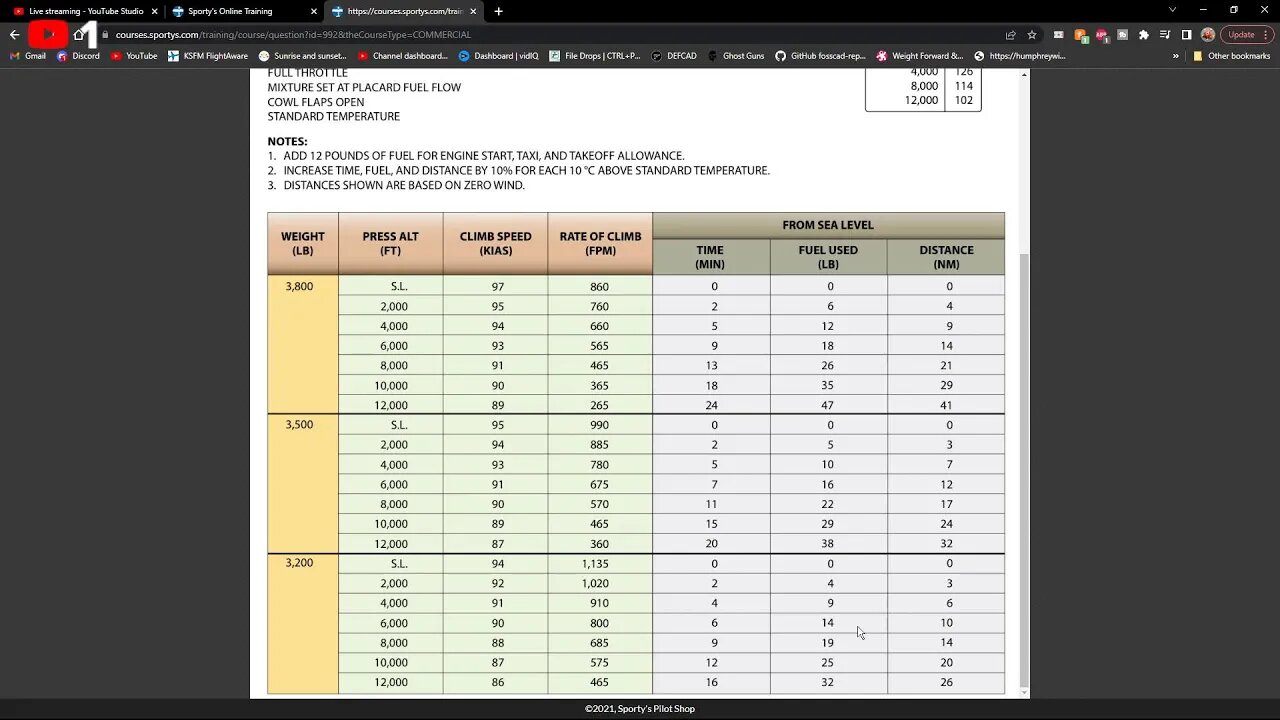This screenshot has width=1280, height=720.
Task: Switch to Sporty's Online Training tab
Action: (243, 11)
